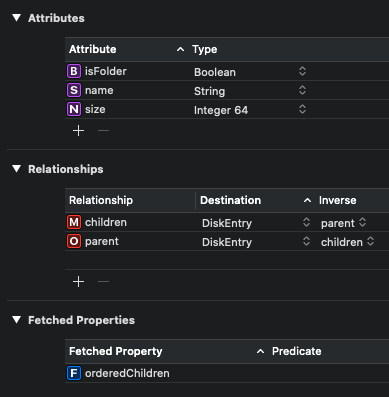Collapse the Fetched Properties section
The height and width of the screenshot is (397, 389).
16,320
